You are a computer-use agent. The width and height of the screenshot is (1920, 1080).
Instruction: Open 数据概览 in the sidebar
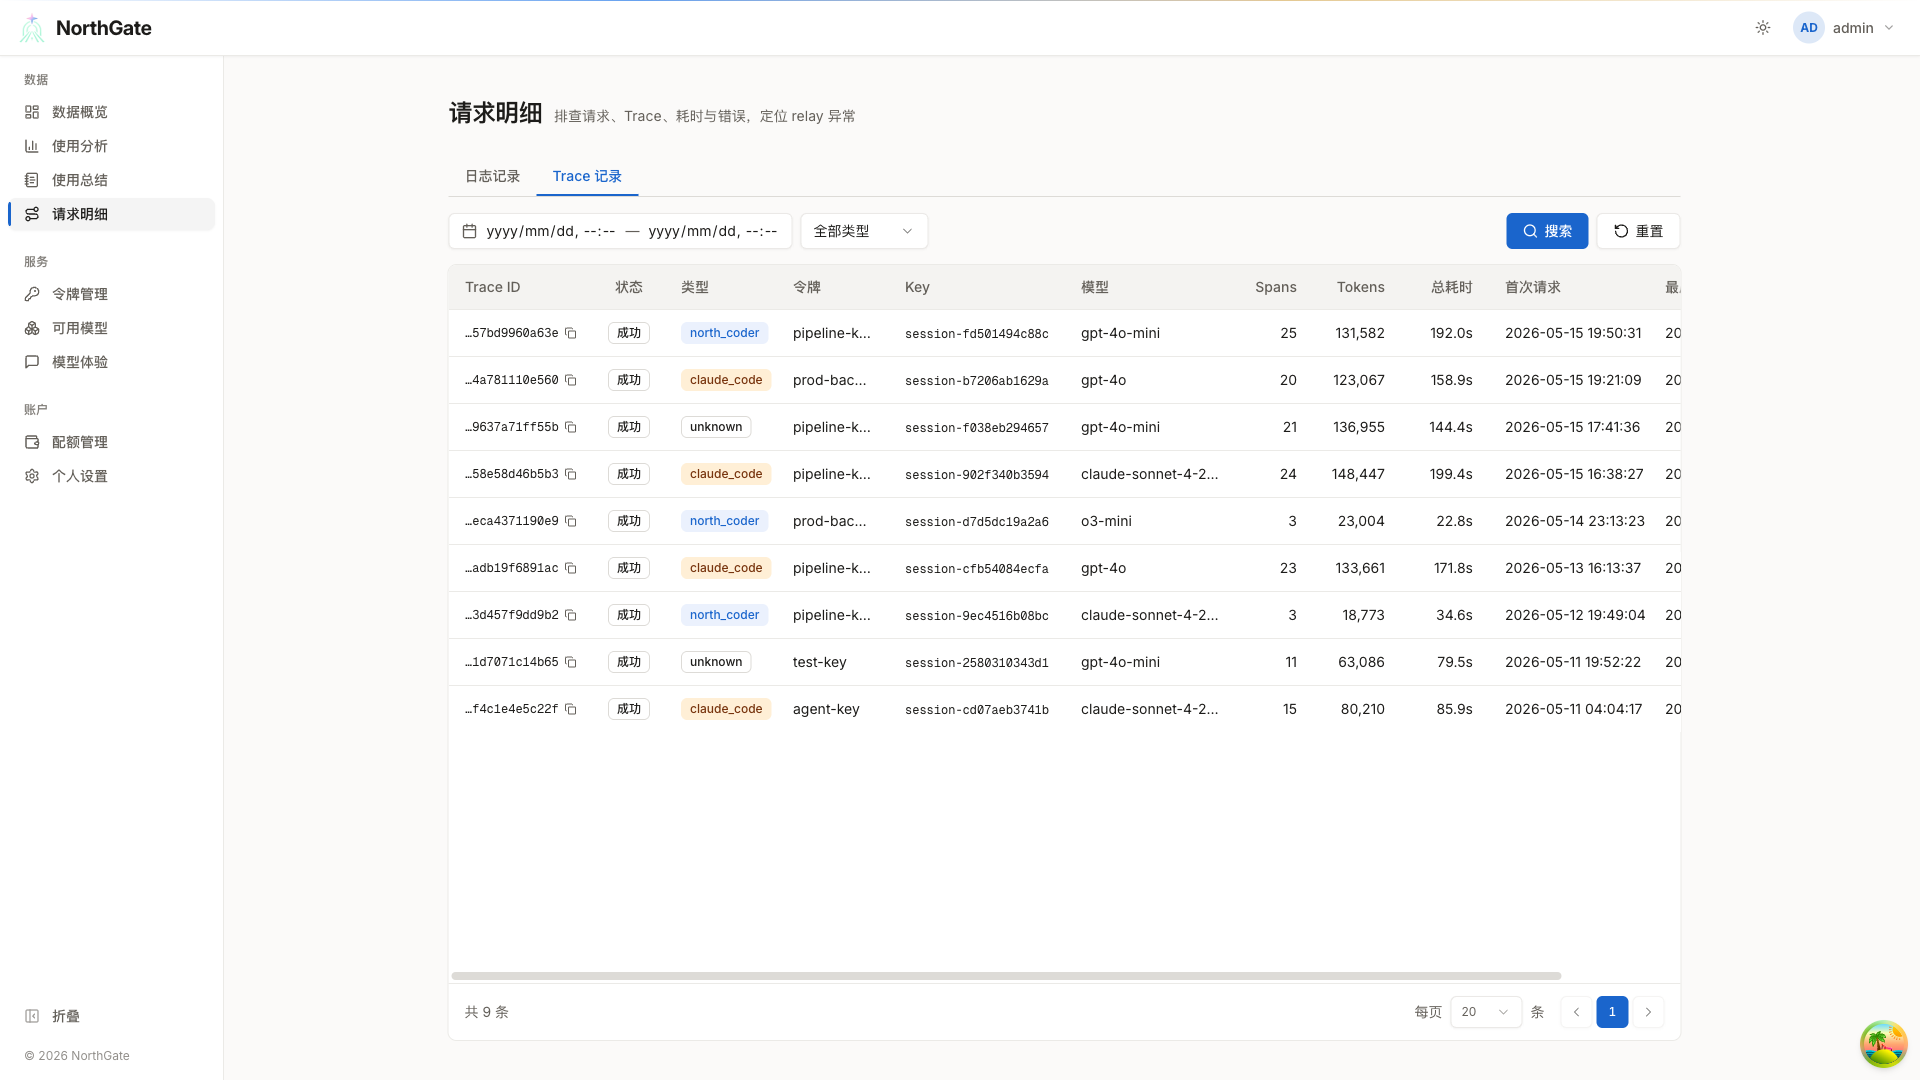[111, 112]
